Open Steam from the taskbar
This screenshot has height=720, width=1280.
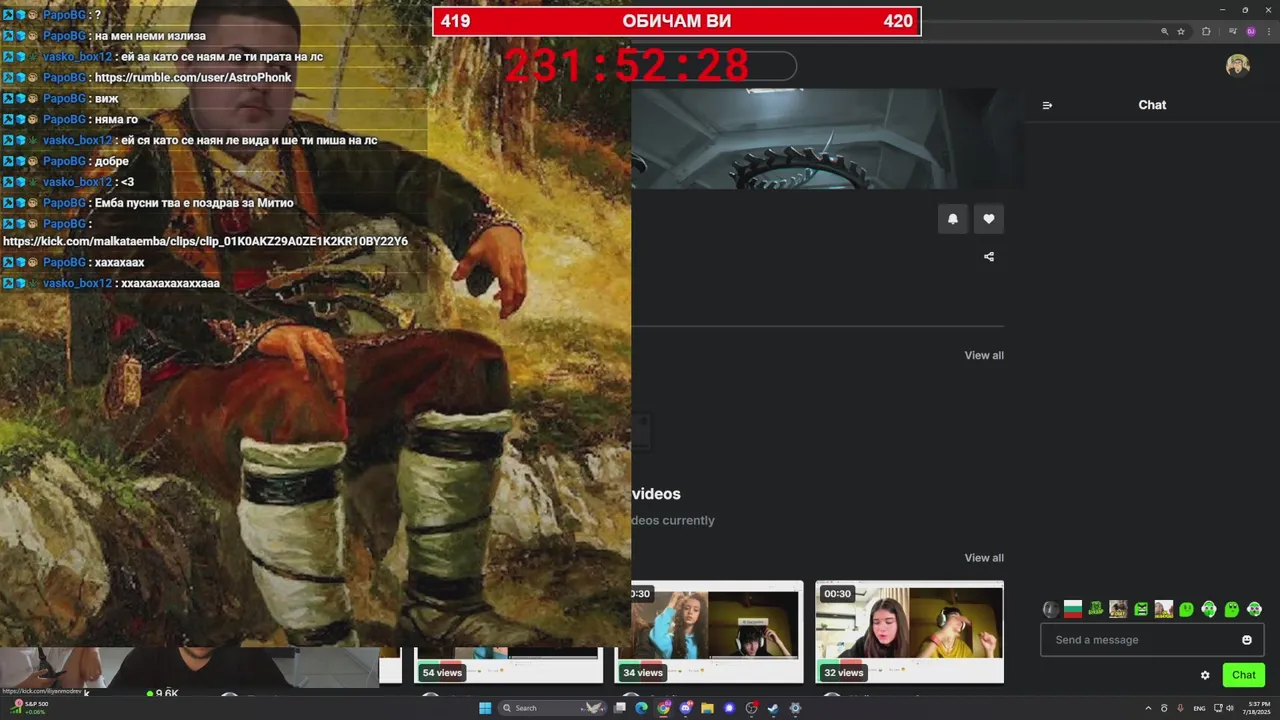(x=773, y=708)
